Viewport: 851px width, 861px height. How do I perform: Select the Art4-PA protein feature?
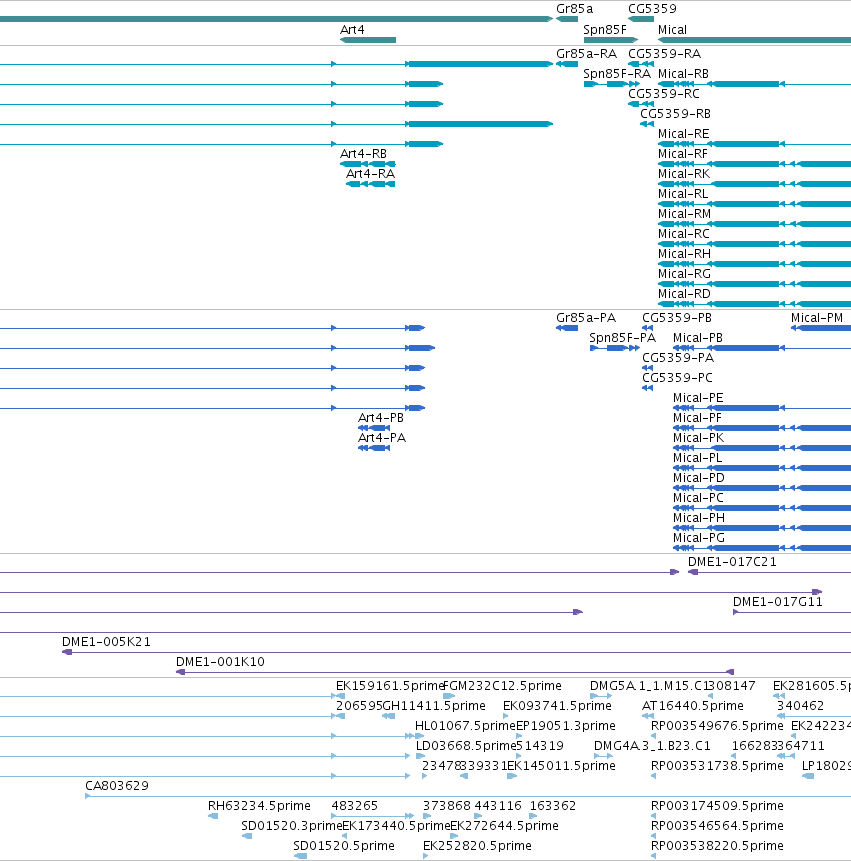(374, 448)
